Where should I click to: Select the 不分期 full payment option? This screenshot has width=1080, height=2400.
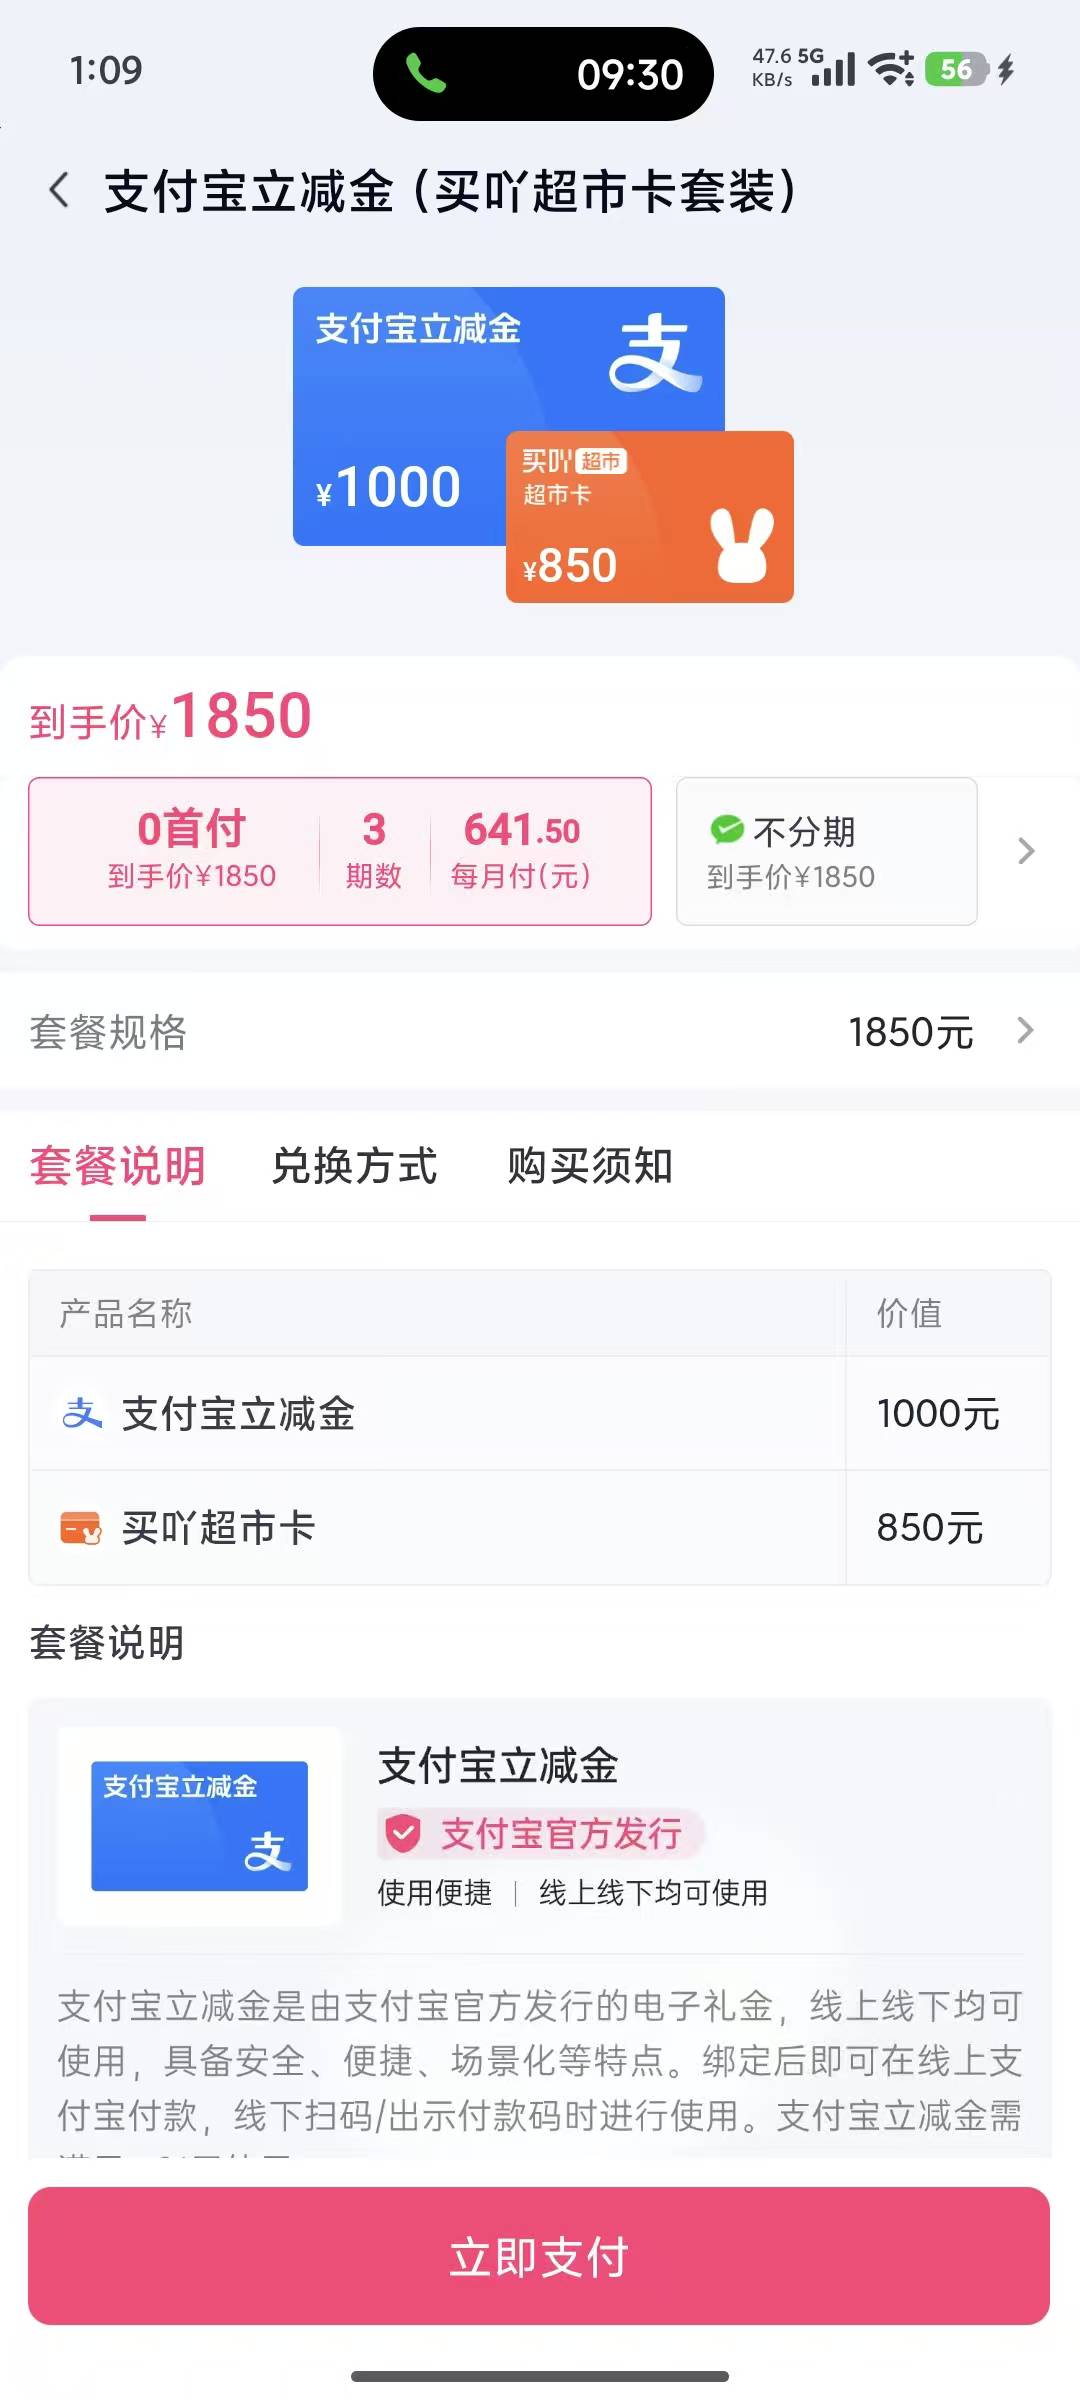pyautogui.click(x=826, y=851)
